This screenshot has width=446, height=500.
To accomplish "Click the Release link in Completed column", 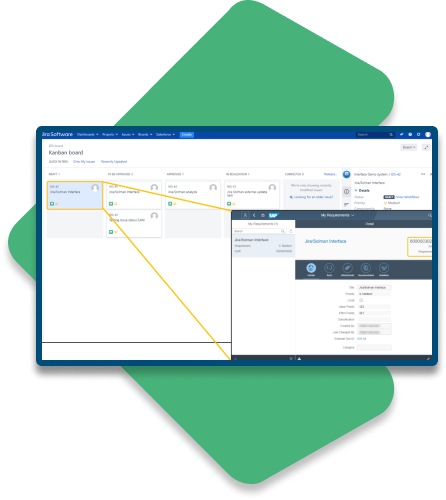I will click(330, 174).
